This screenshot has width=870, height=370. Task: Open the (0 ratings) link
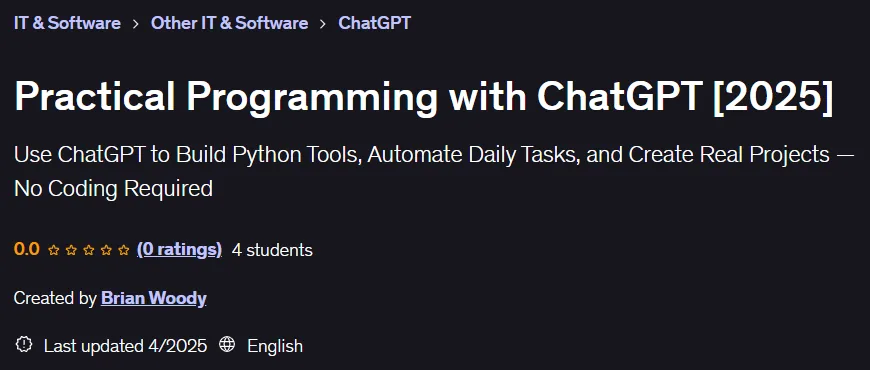[179, 250]
